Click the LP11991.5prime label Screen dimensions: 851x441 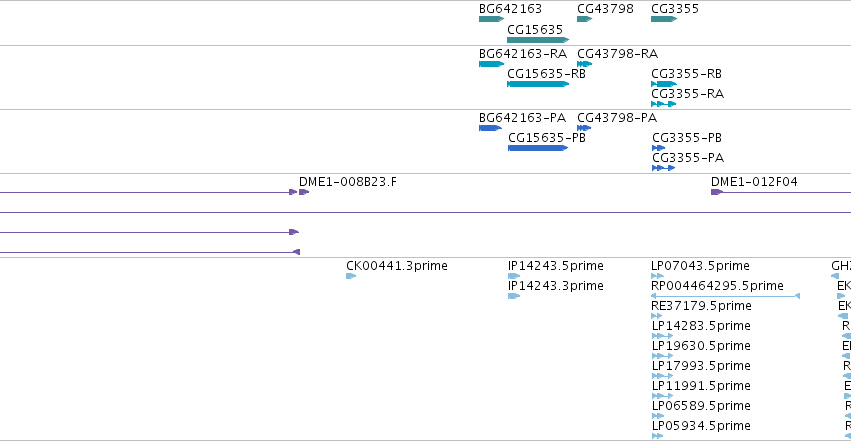tap(701, 386)
